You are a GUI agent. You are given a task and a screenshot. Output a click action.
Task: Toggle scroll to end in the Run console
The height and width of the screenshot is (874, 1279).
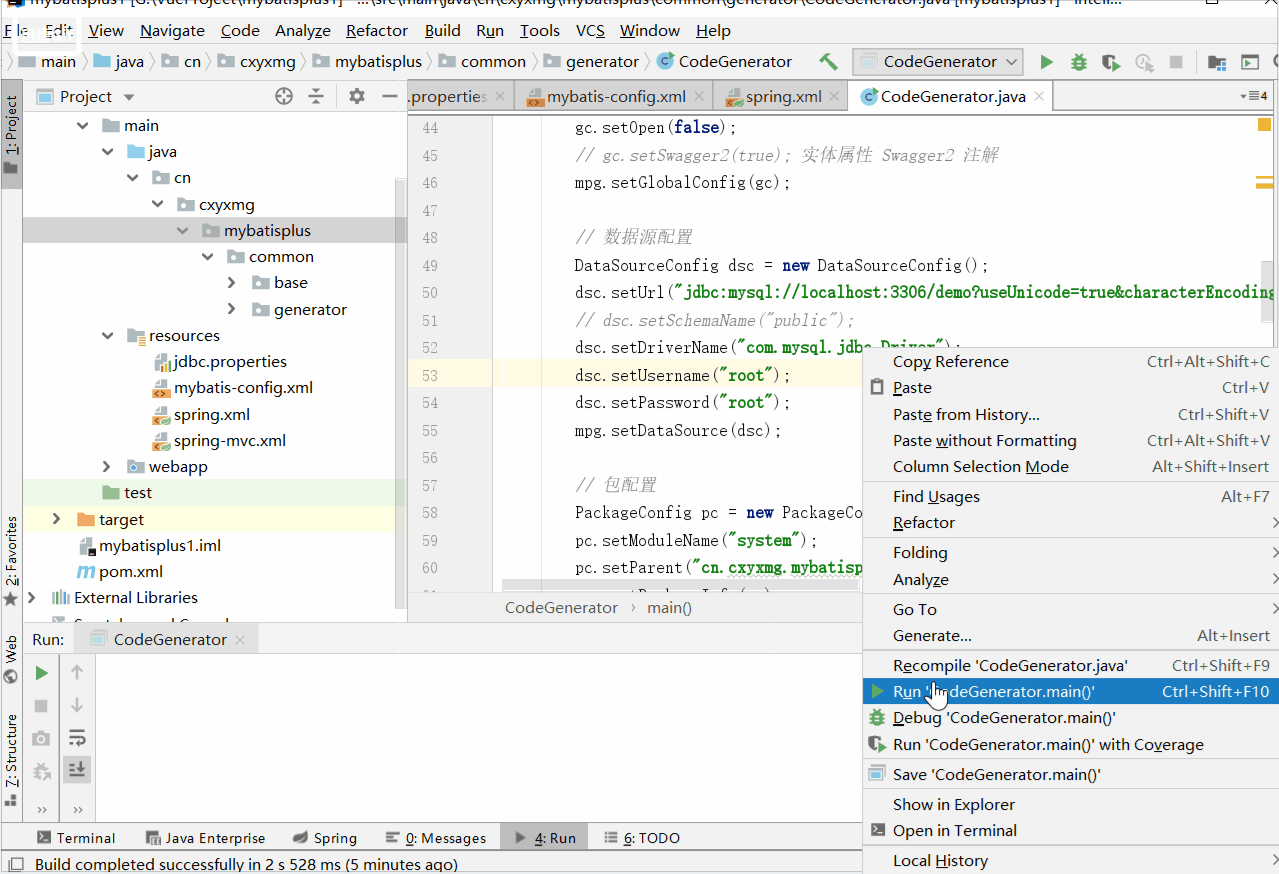[x=77, y=769]
